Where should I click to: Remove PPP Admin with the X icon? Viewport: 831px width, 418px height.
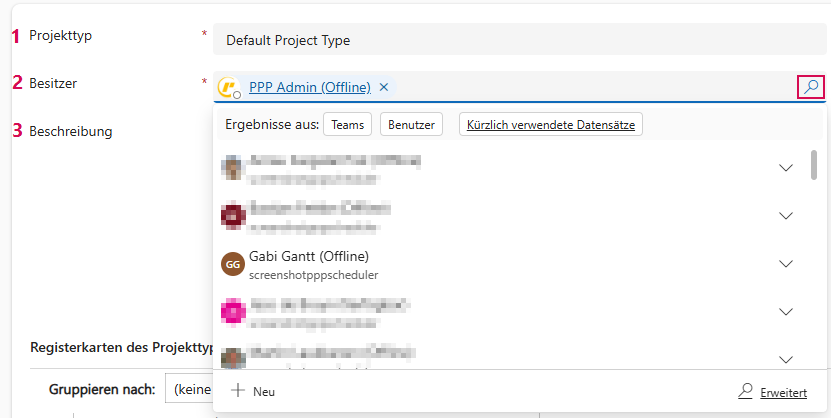[x=384, y=87]
